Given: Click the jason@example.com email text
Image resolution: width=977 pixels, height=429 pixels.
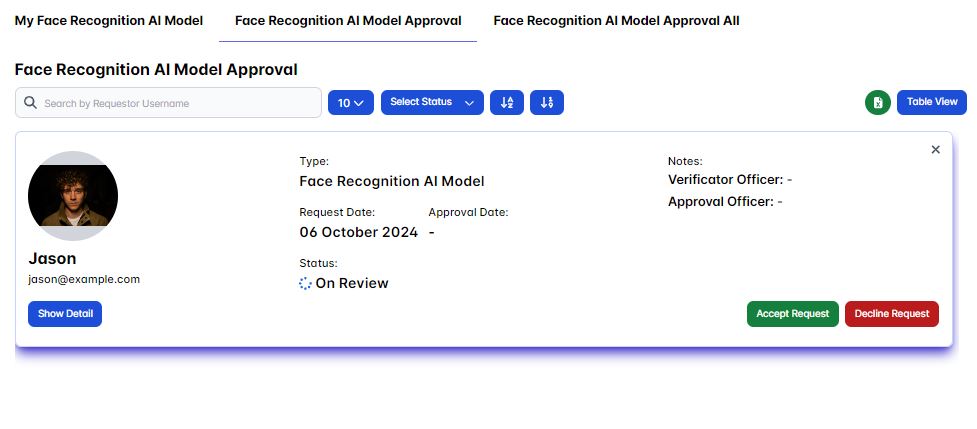Looking at the screenshot, I should coord(84,280).
